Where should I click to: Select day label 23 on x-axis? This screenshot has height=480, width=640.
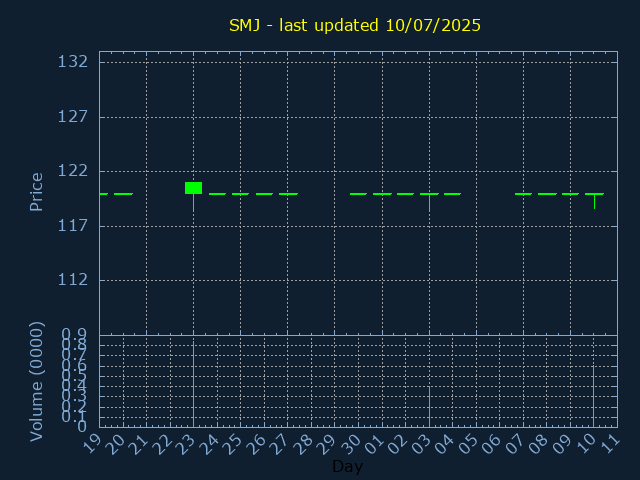[187, 443]
